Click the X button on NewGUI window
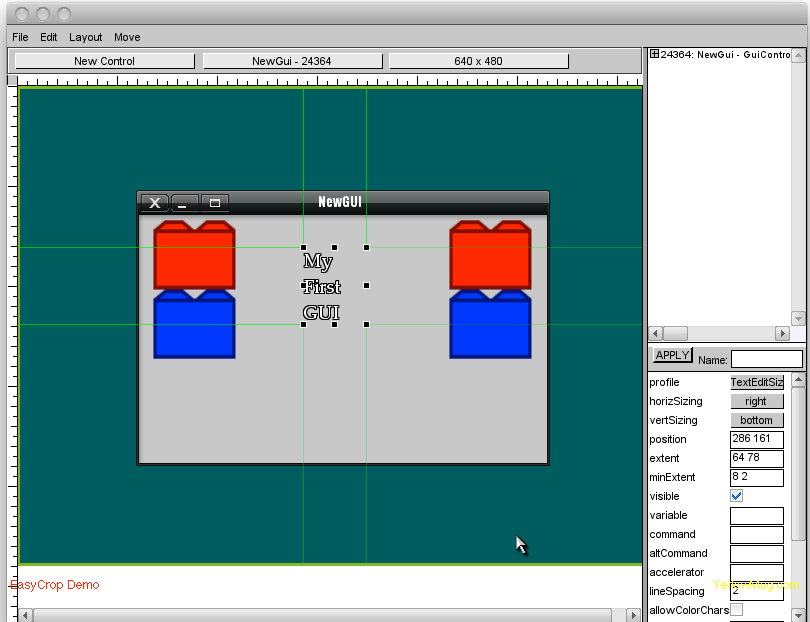Viewport: 810px width, 622px height. tap(154, 203)
